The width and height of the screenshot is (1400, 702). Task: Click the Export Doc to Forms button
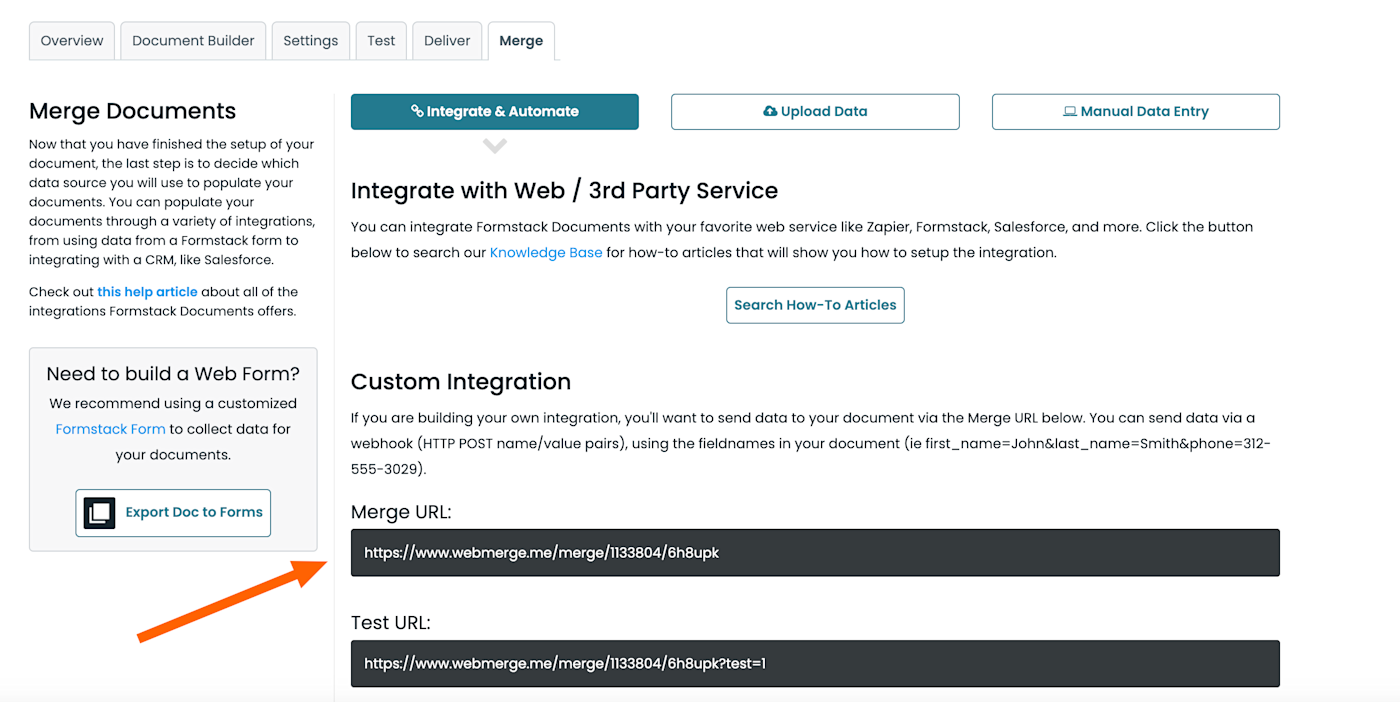coord(173,513)
